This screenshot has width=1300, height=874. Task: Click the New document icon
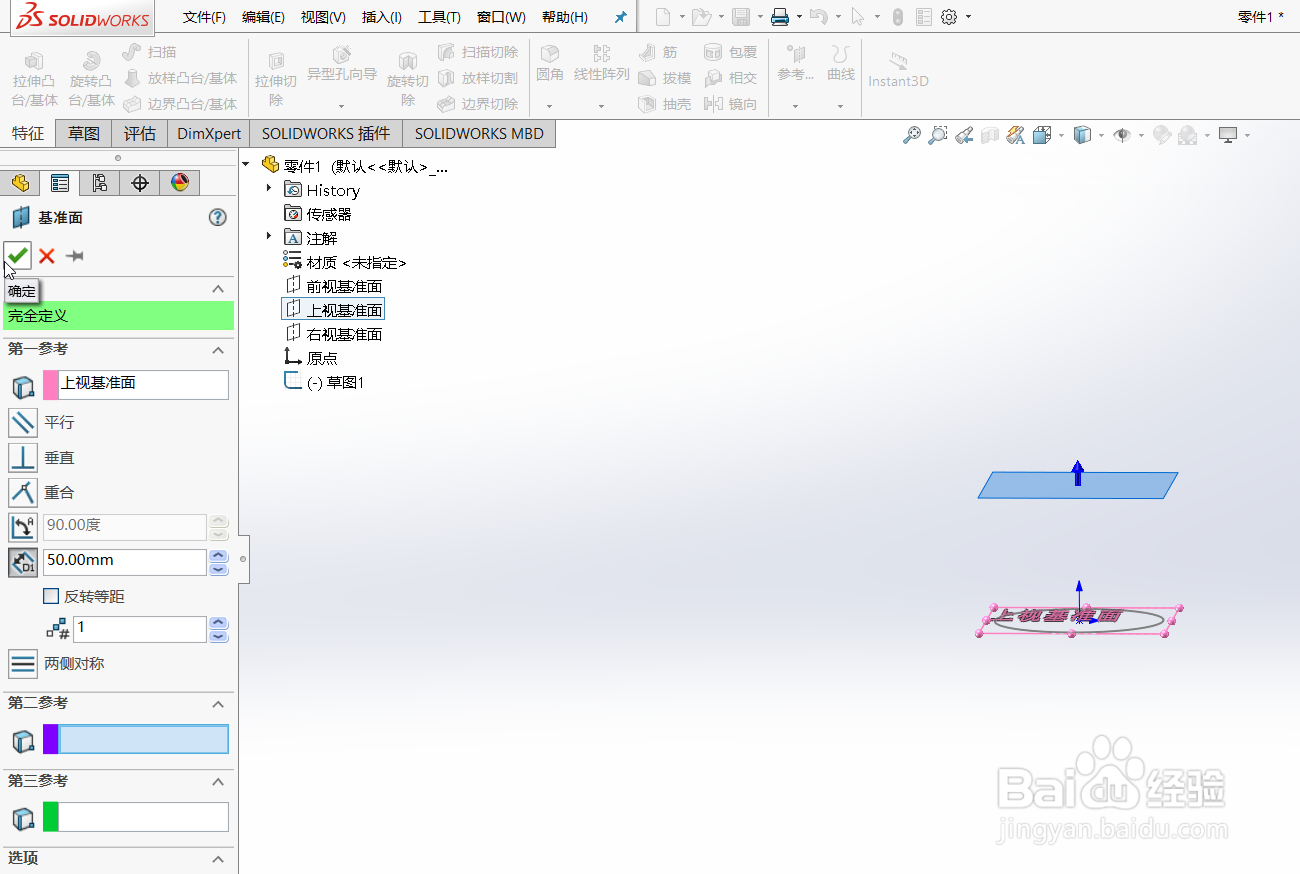(x=664, y=17)
